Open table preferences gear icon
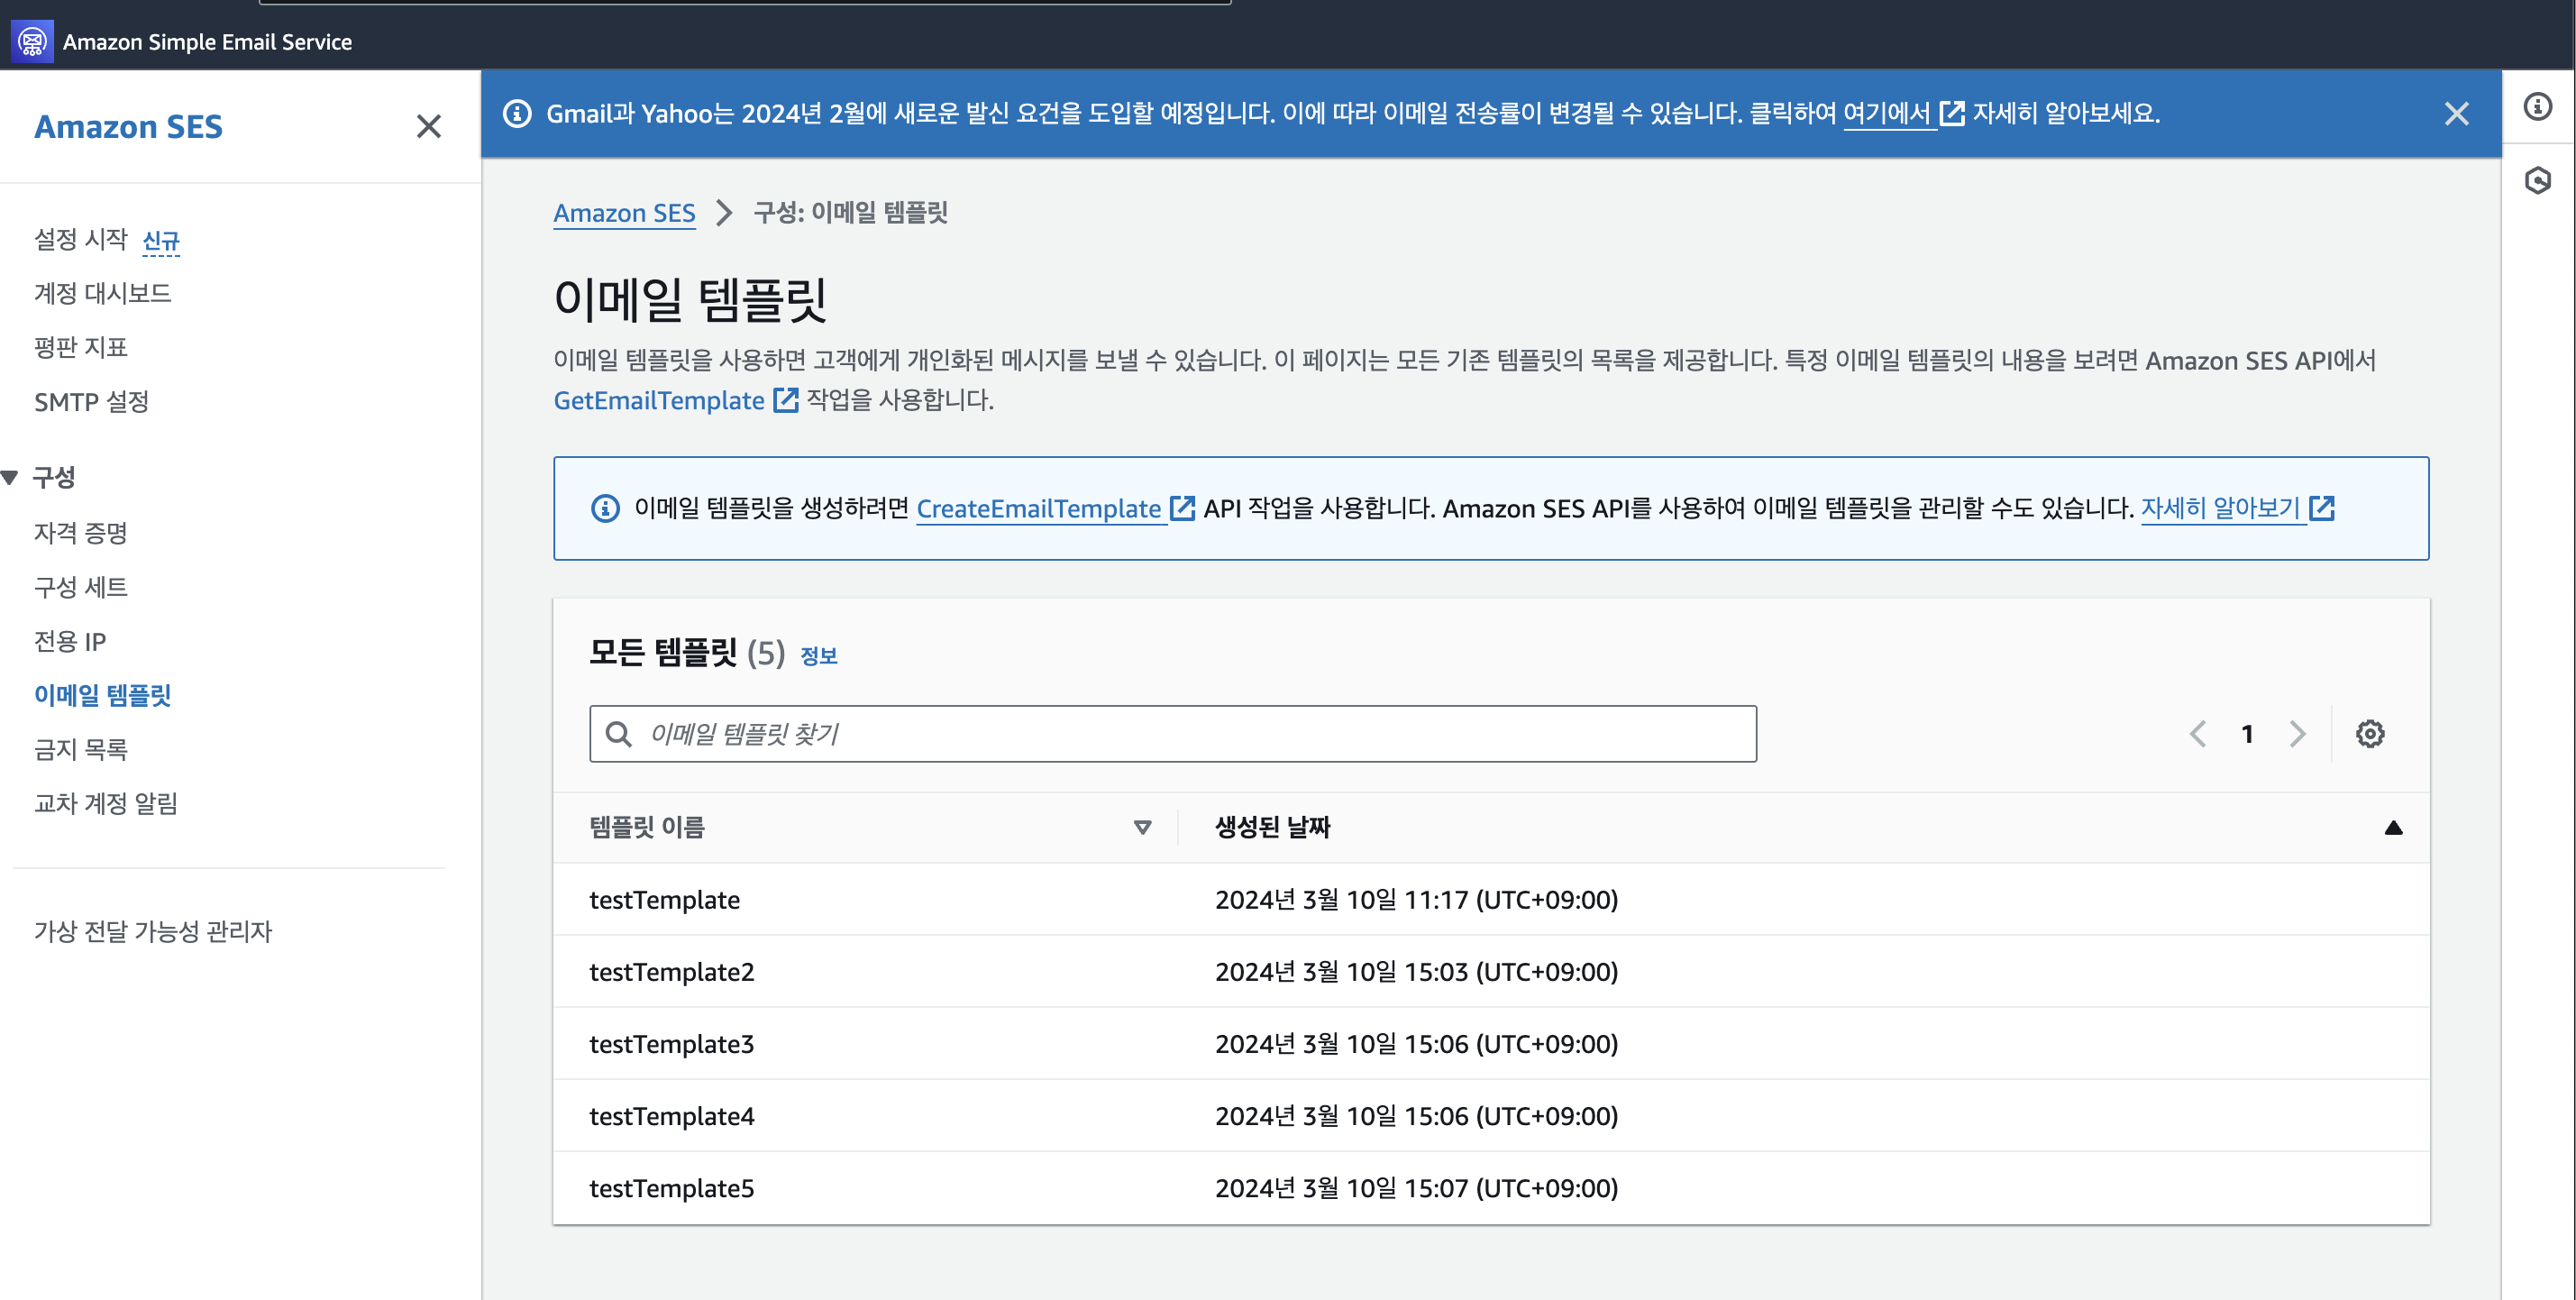 (2369, 734)
